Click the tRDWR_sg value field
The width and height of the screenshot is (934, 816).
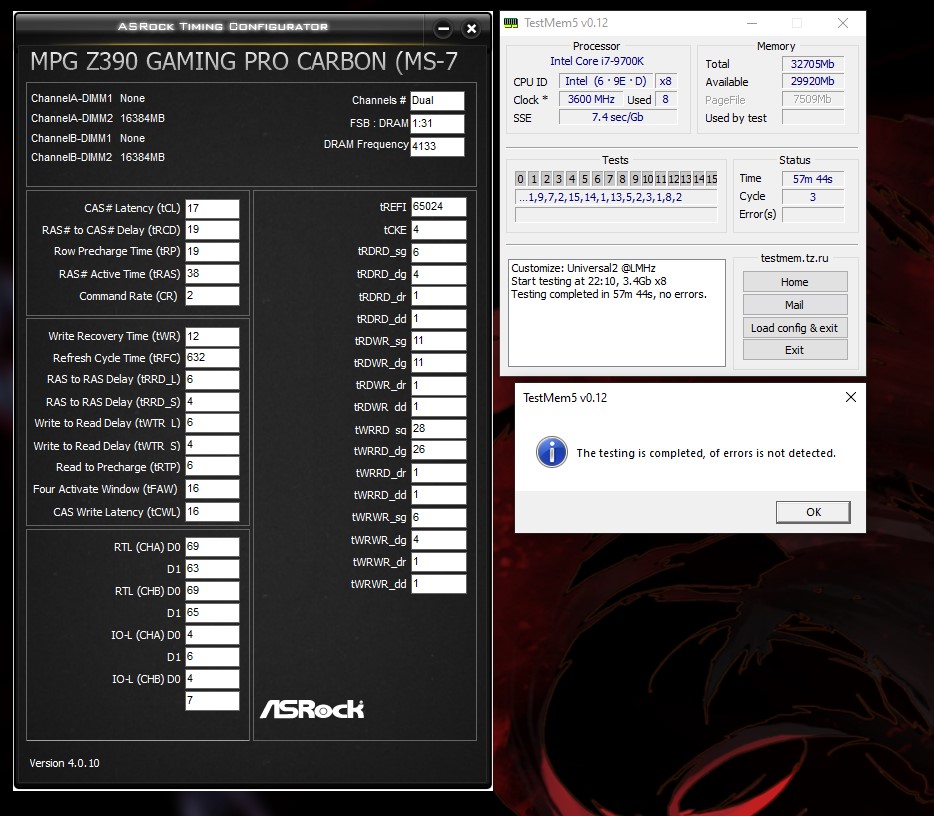click(x=438, y=341)
